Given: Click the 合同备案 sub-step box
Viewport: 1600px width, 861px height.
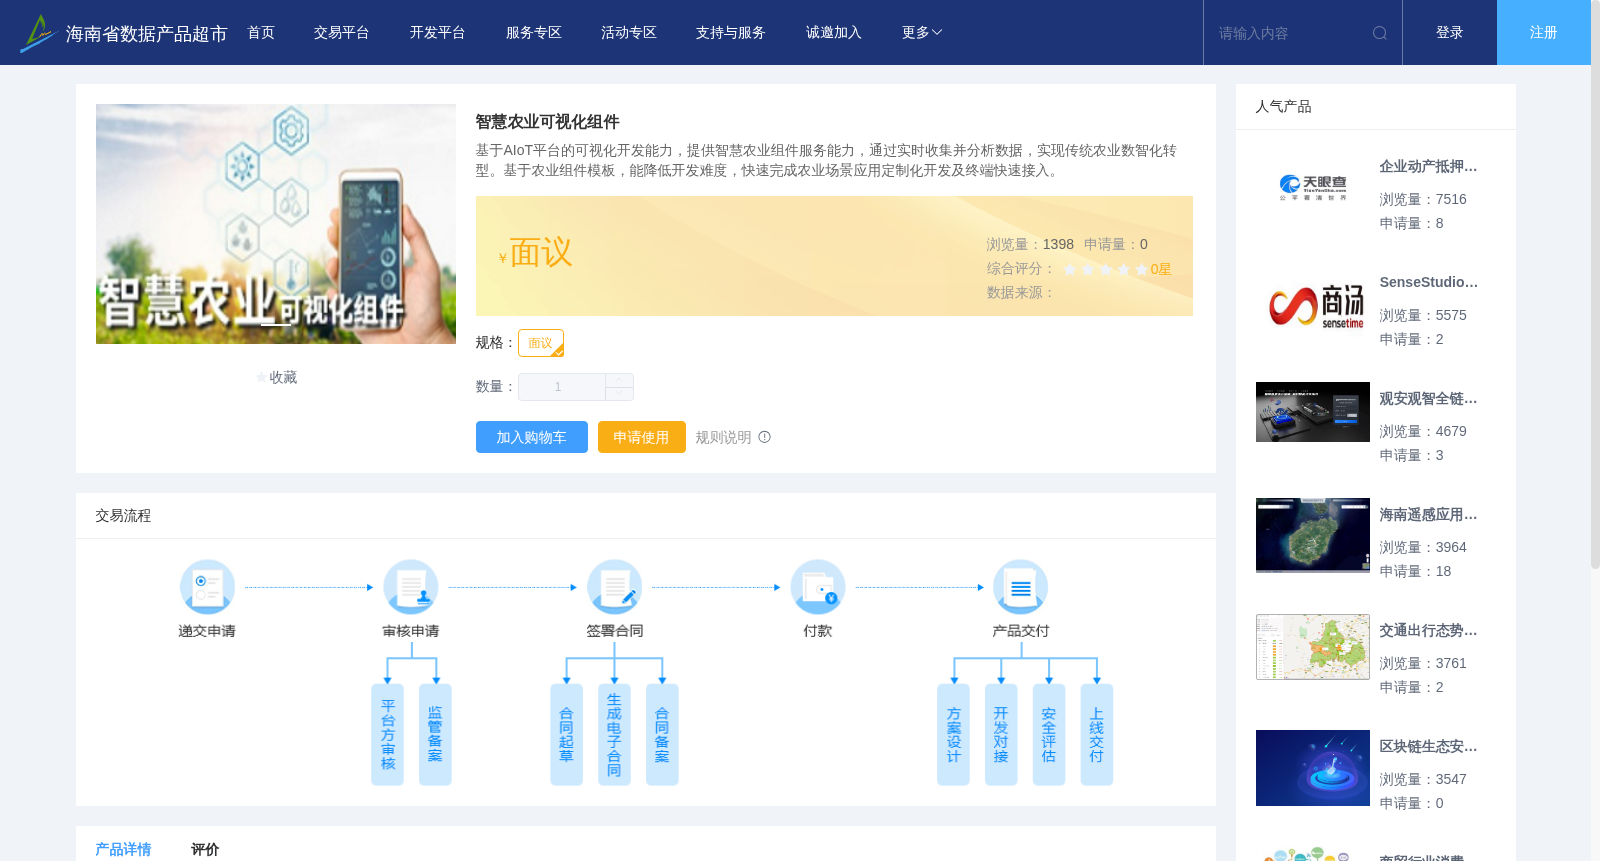Looking at the screenshot, I should point(662,735).
